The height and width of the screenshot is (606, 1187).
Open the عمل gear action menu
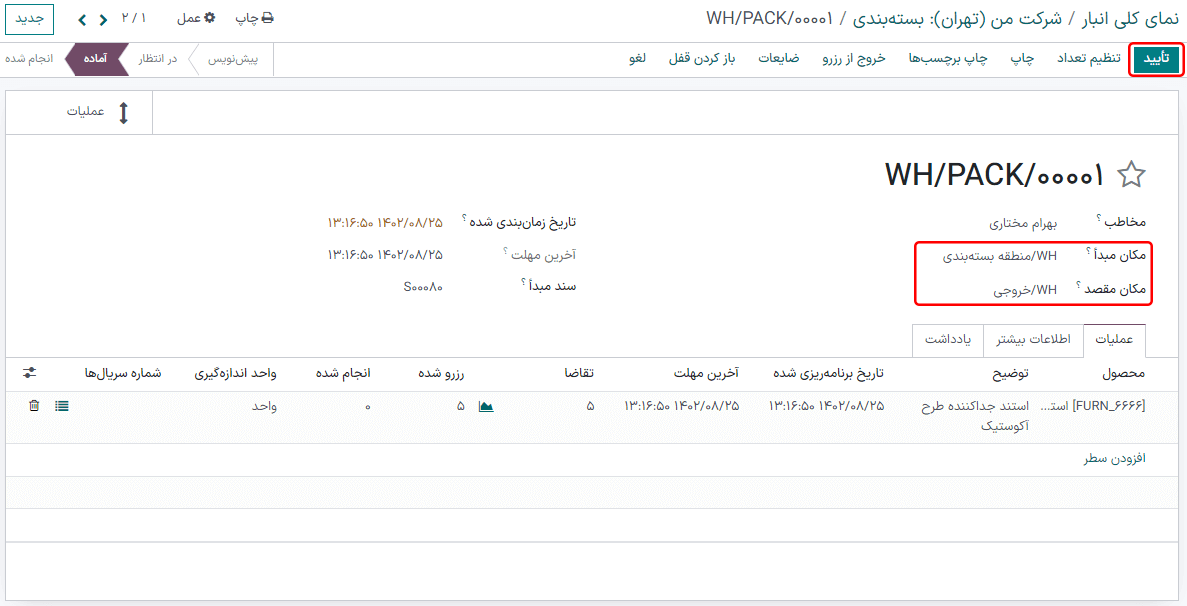(196, 18)
